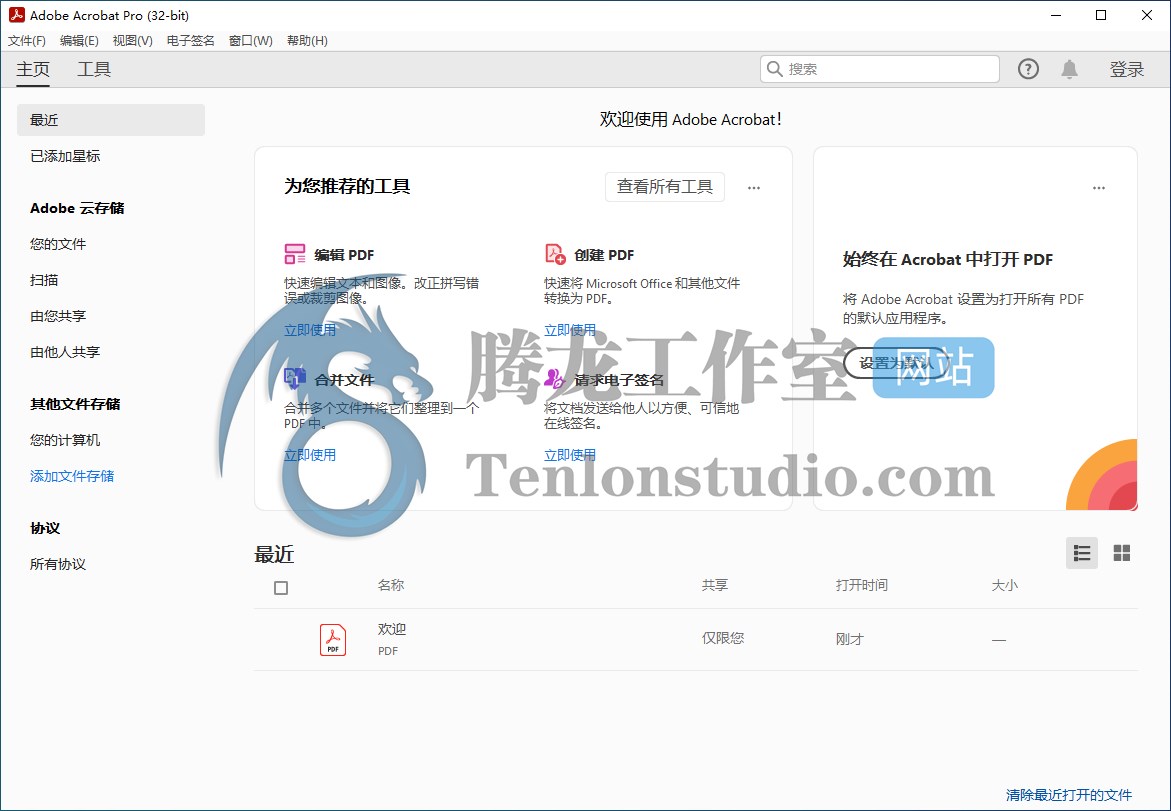Click the 名称 column header
This screenshot has width=1171, height=811.
coord(391,585)
